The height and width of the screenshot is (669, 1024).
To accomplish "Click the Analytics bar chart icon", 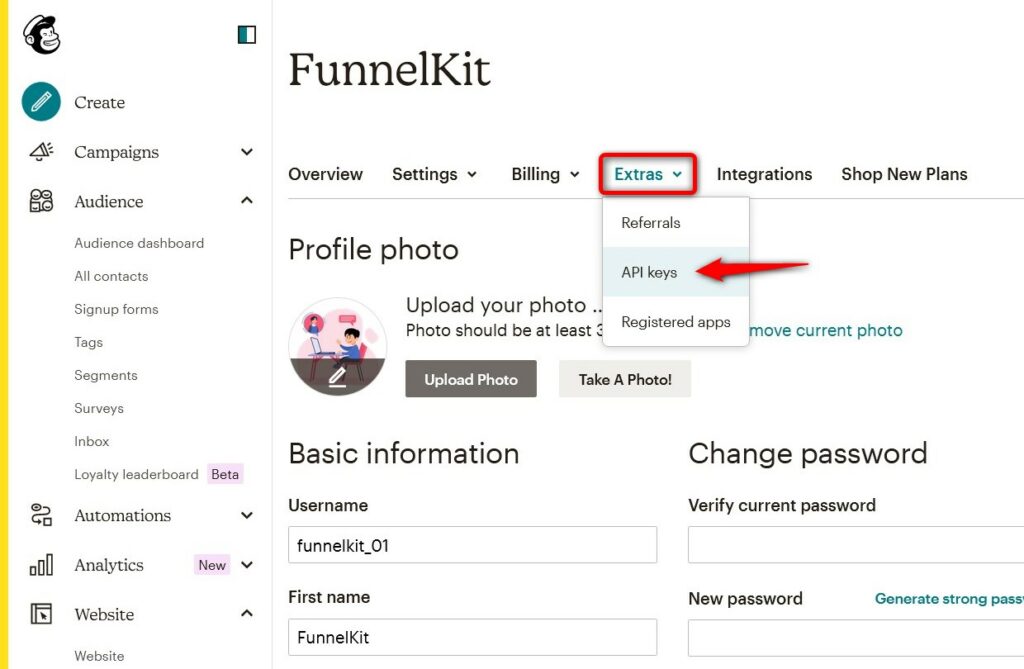I will click(x=42, y=564).
